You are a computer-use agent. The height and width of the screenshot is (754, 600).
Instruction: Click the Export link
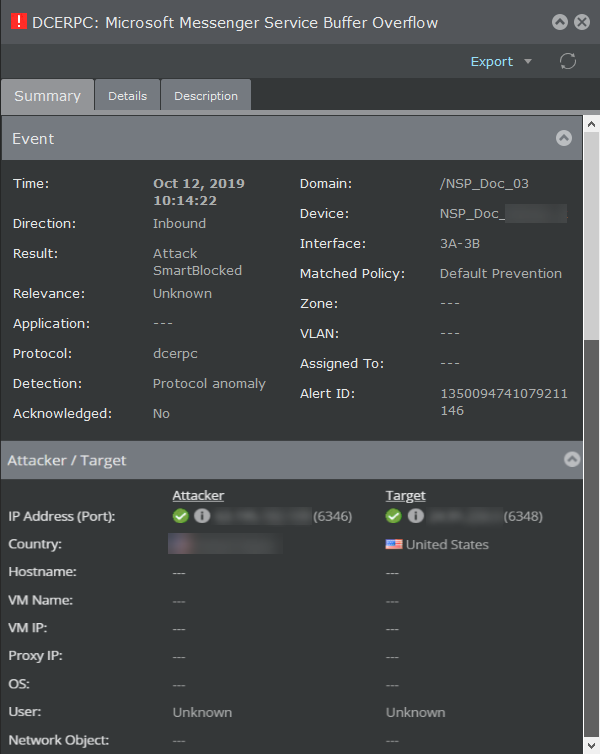tap(491, 62)
